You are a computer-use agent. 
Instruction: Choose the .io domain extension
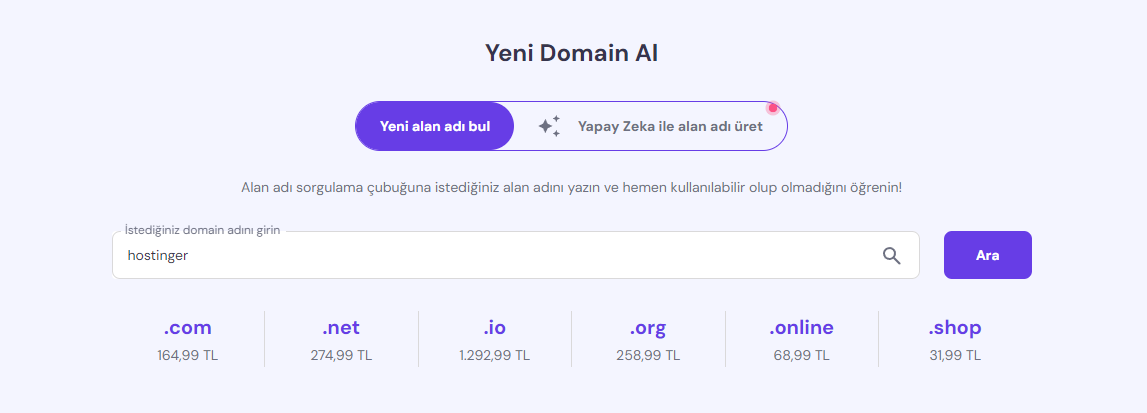pyautogui.click(x=494, y=328)
